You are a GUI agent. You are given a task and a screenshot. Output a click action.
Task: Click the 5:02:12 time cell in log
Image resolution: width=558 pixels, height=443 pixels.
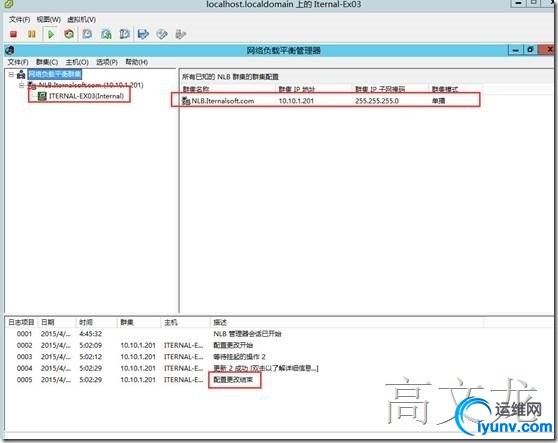(90, 357)
